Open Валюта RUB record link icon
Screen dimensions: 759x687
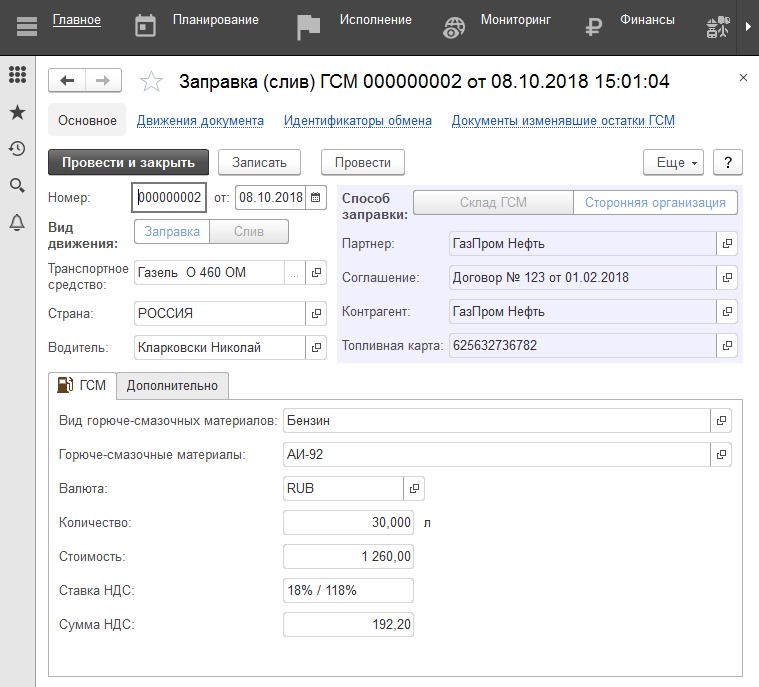pyautogui.click(x=414, y=489)
